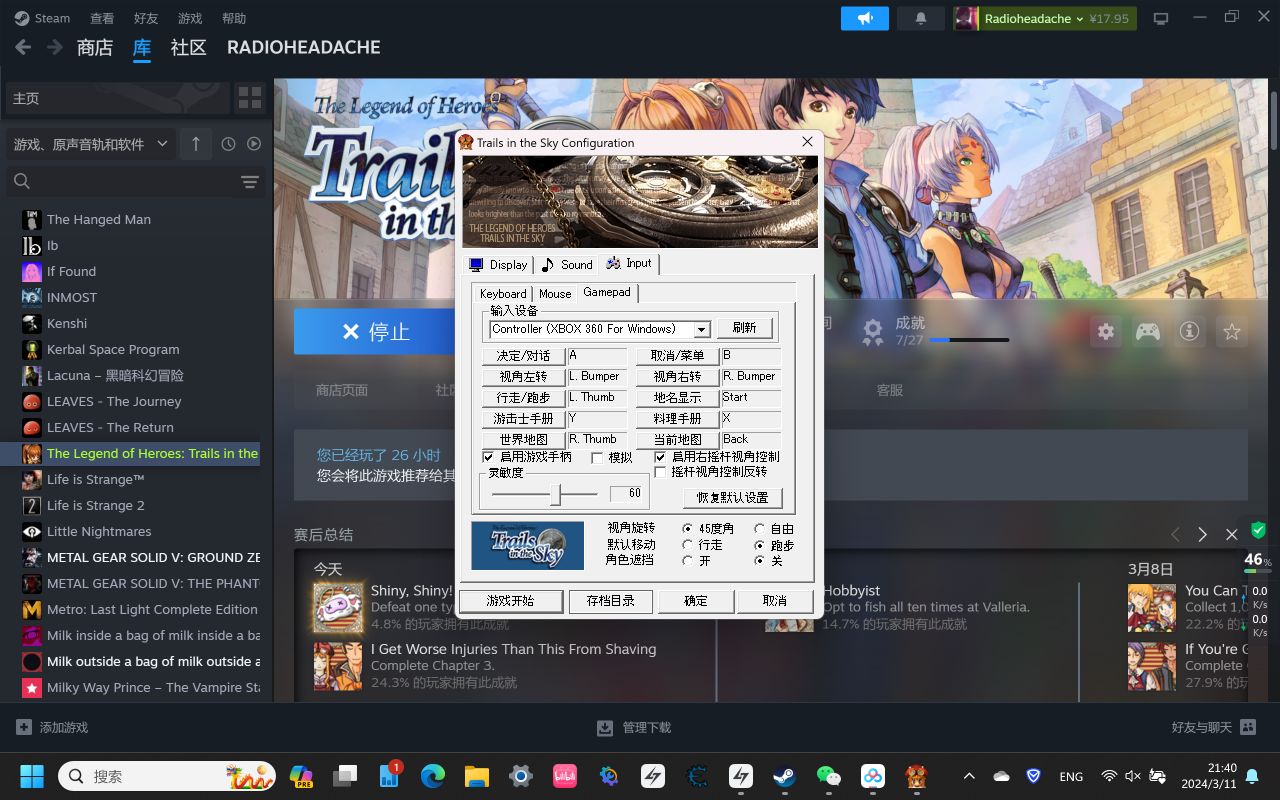1280x800 pixels.
Task: Open Windows Start menu
Action: (x=31, y=776)
